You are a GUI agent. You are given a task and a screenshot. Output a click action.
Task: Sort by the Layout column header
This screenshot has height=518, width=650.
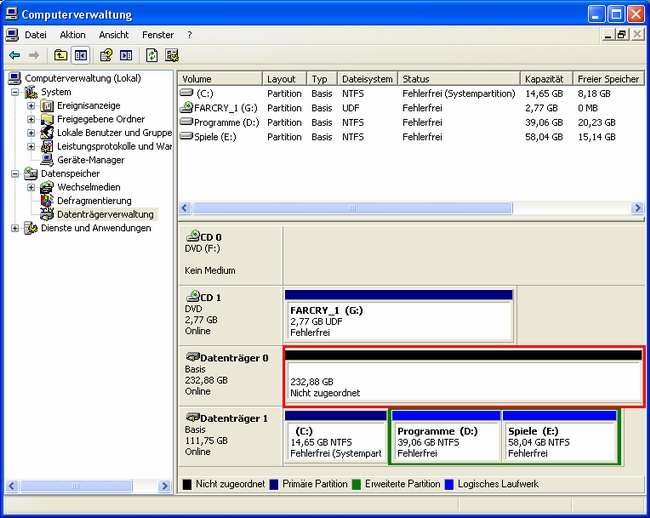284,79
